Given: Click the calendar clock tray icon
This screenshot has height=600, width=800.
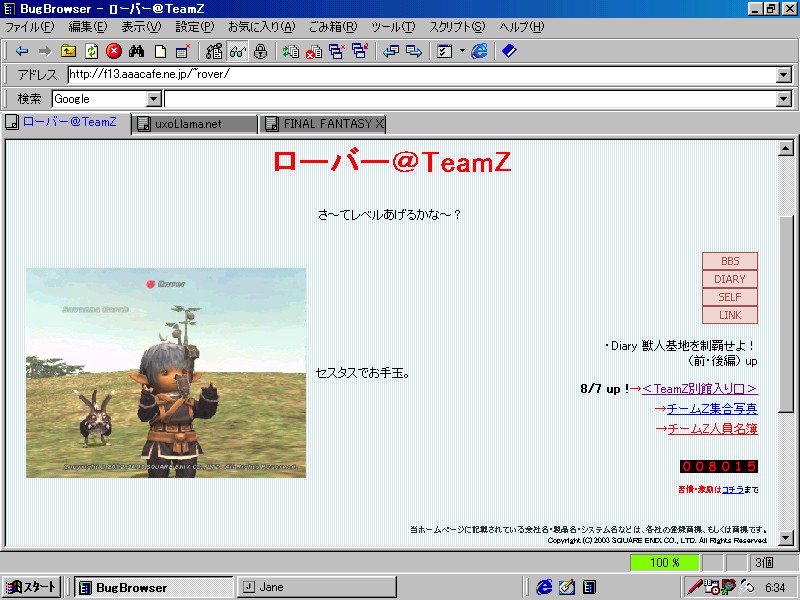Looking at the screenshot, I should [712, 587].
